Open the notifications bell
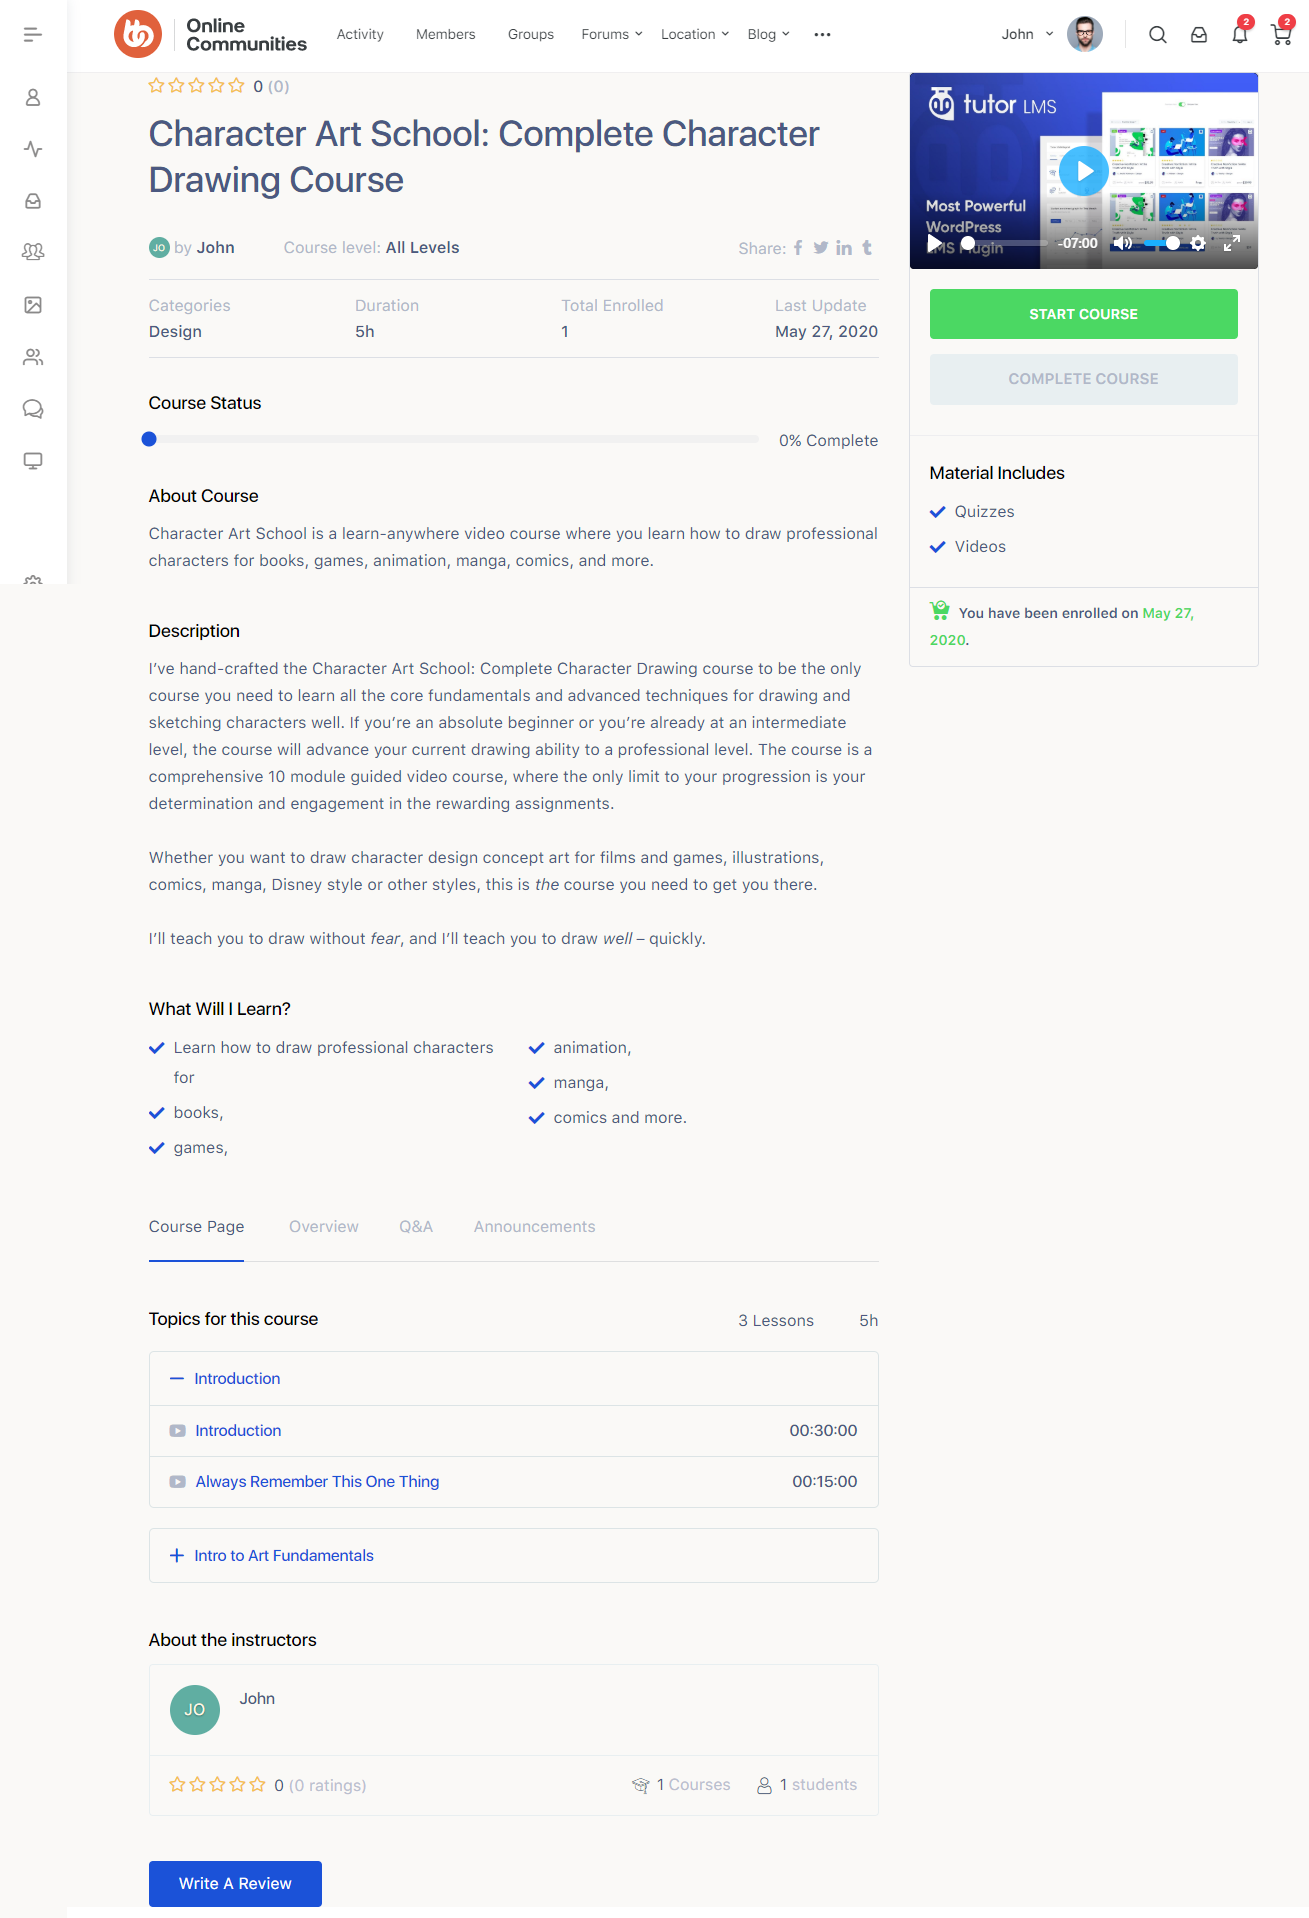1309x1918 pixels. pos(1240,35)
